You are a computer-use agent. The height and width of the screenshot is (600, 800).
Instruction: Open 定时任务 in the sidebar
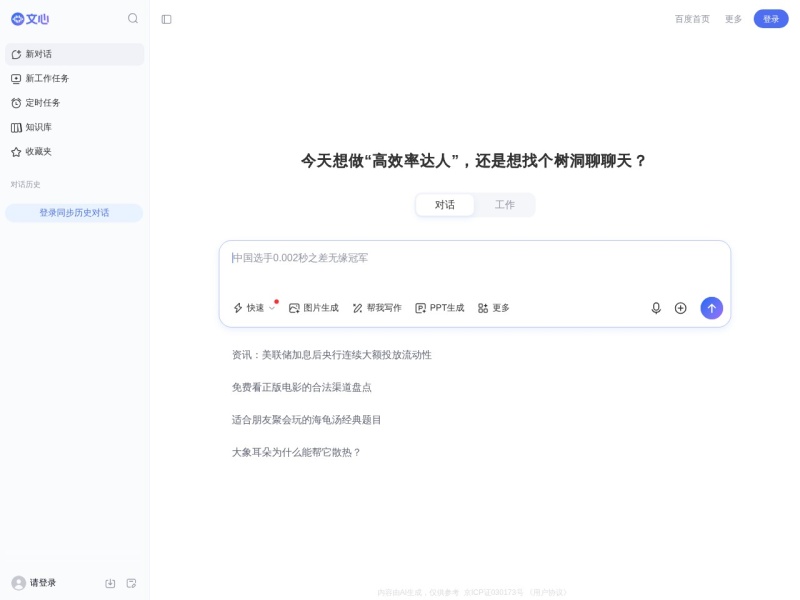[74, 103]
